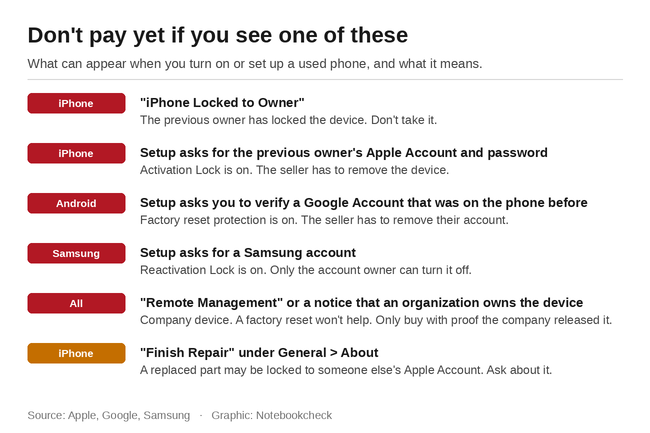Image resolution: width=650 pixels, height=433 pixels.
Task: Click the red All badge
Action: (76, 303)
